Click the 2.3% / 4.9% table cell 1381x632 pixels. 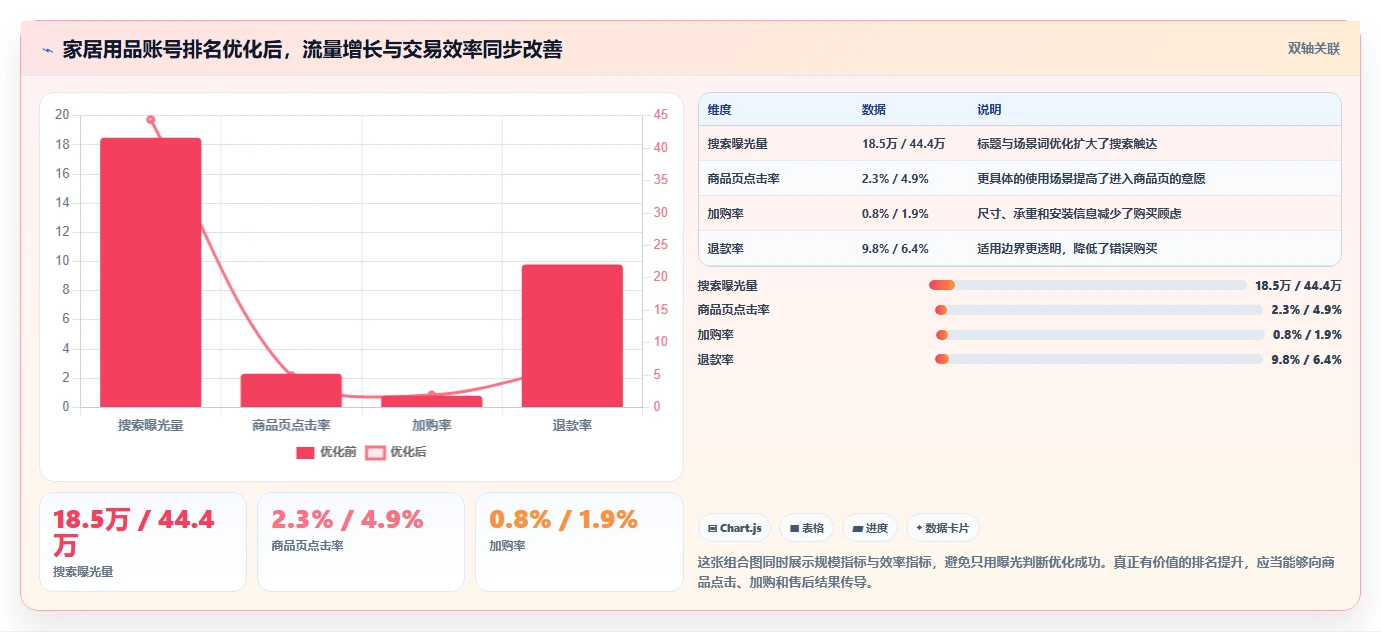click(x=895, y=179)
